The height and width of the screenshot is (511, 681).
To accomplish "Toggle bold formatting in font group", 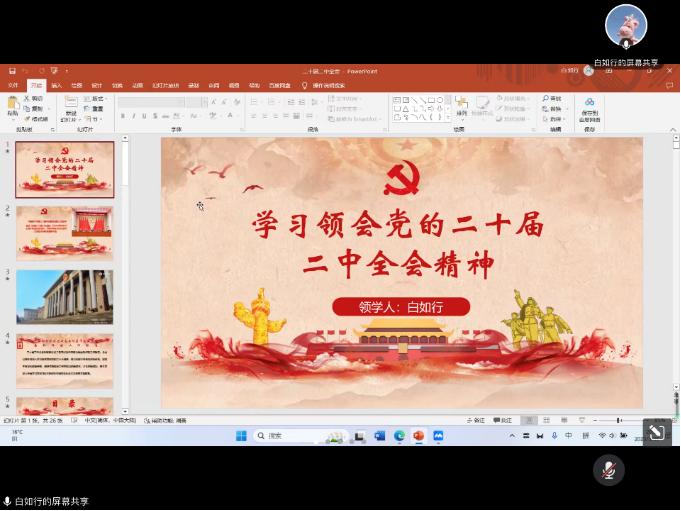I will click(x=122, y=116).
